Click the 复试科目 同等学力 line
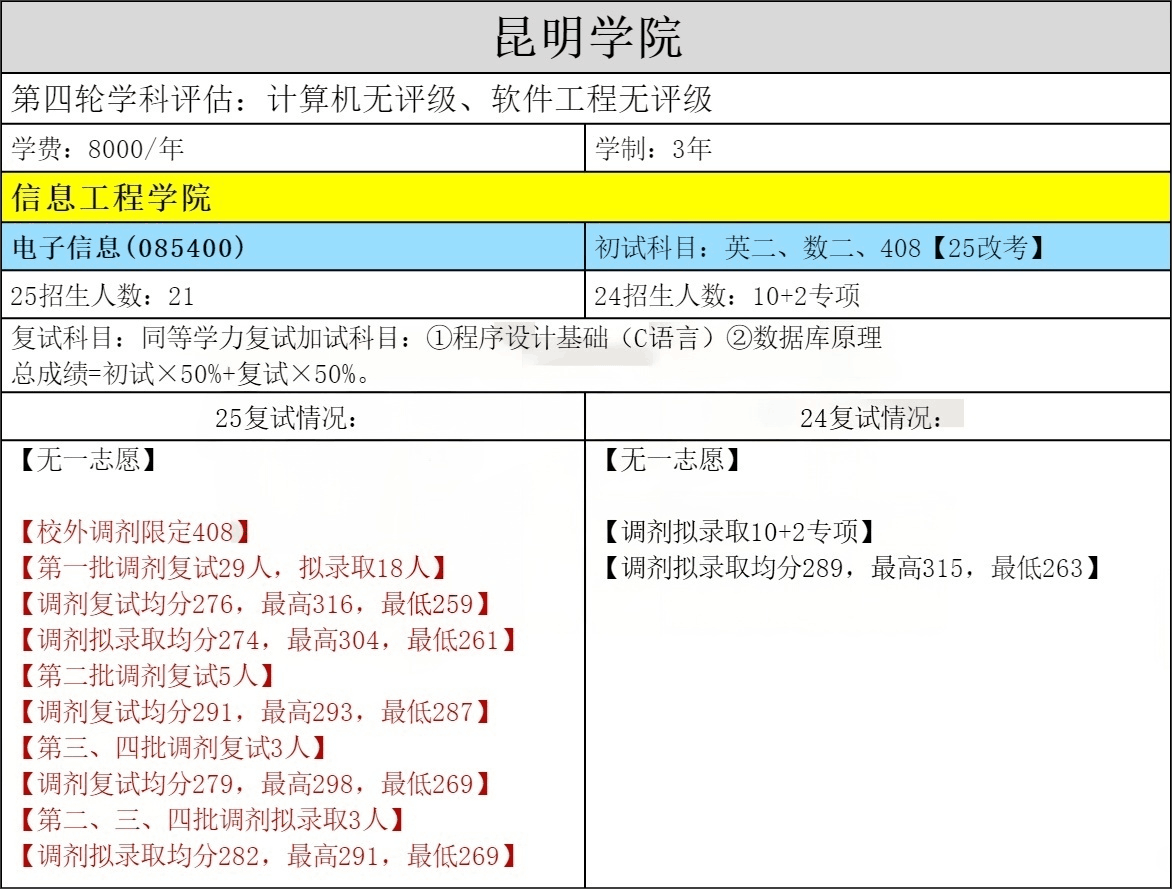 [447, 338]
